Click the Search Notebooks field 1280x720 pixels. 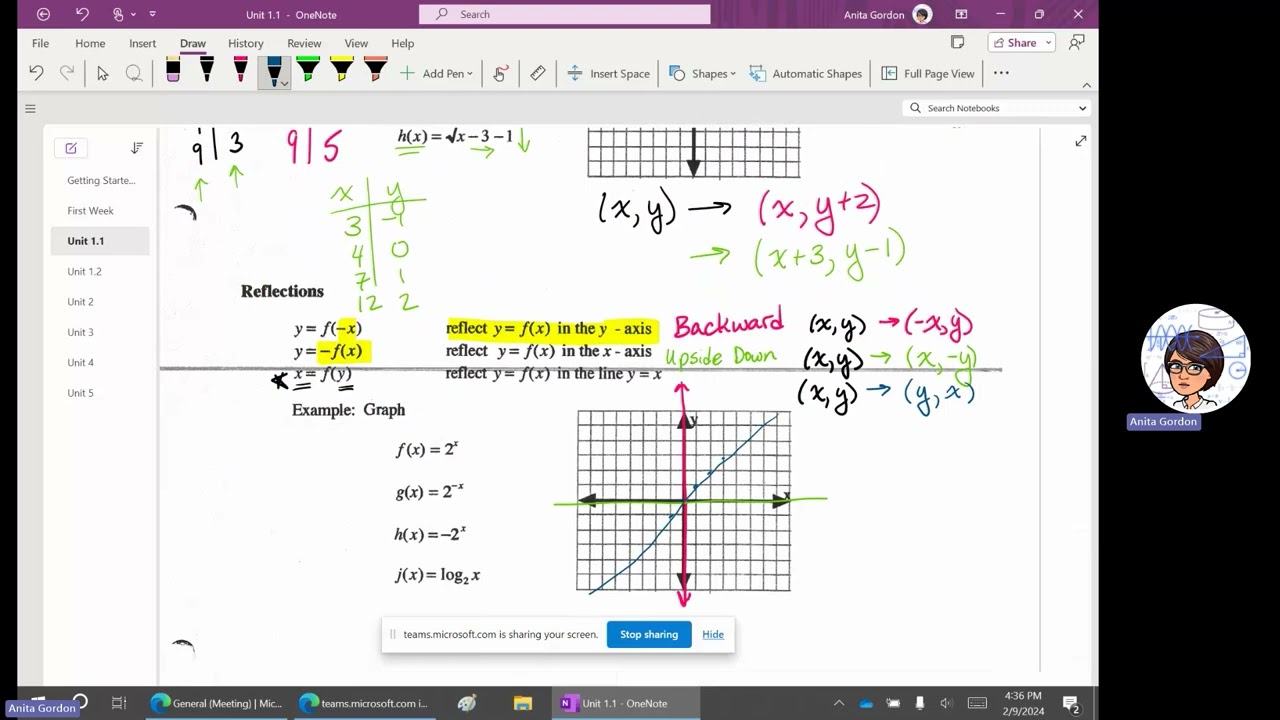tap(988, 108)
